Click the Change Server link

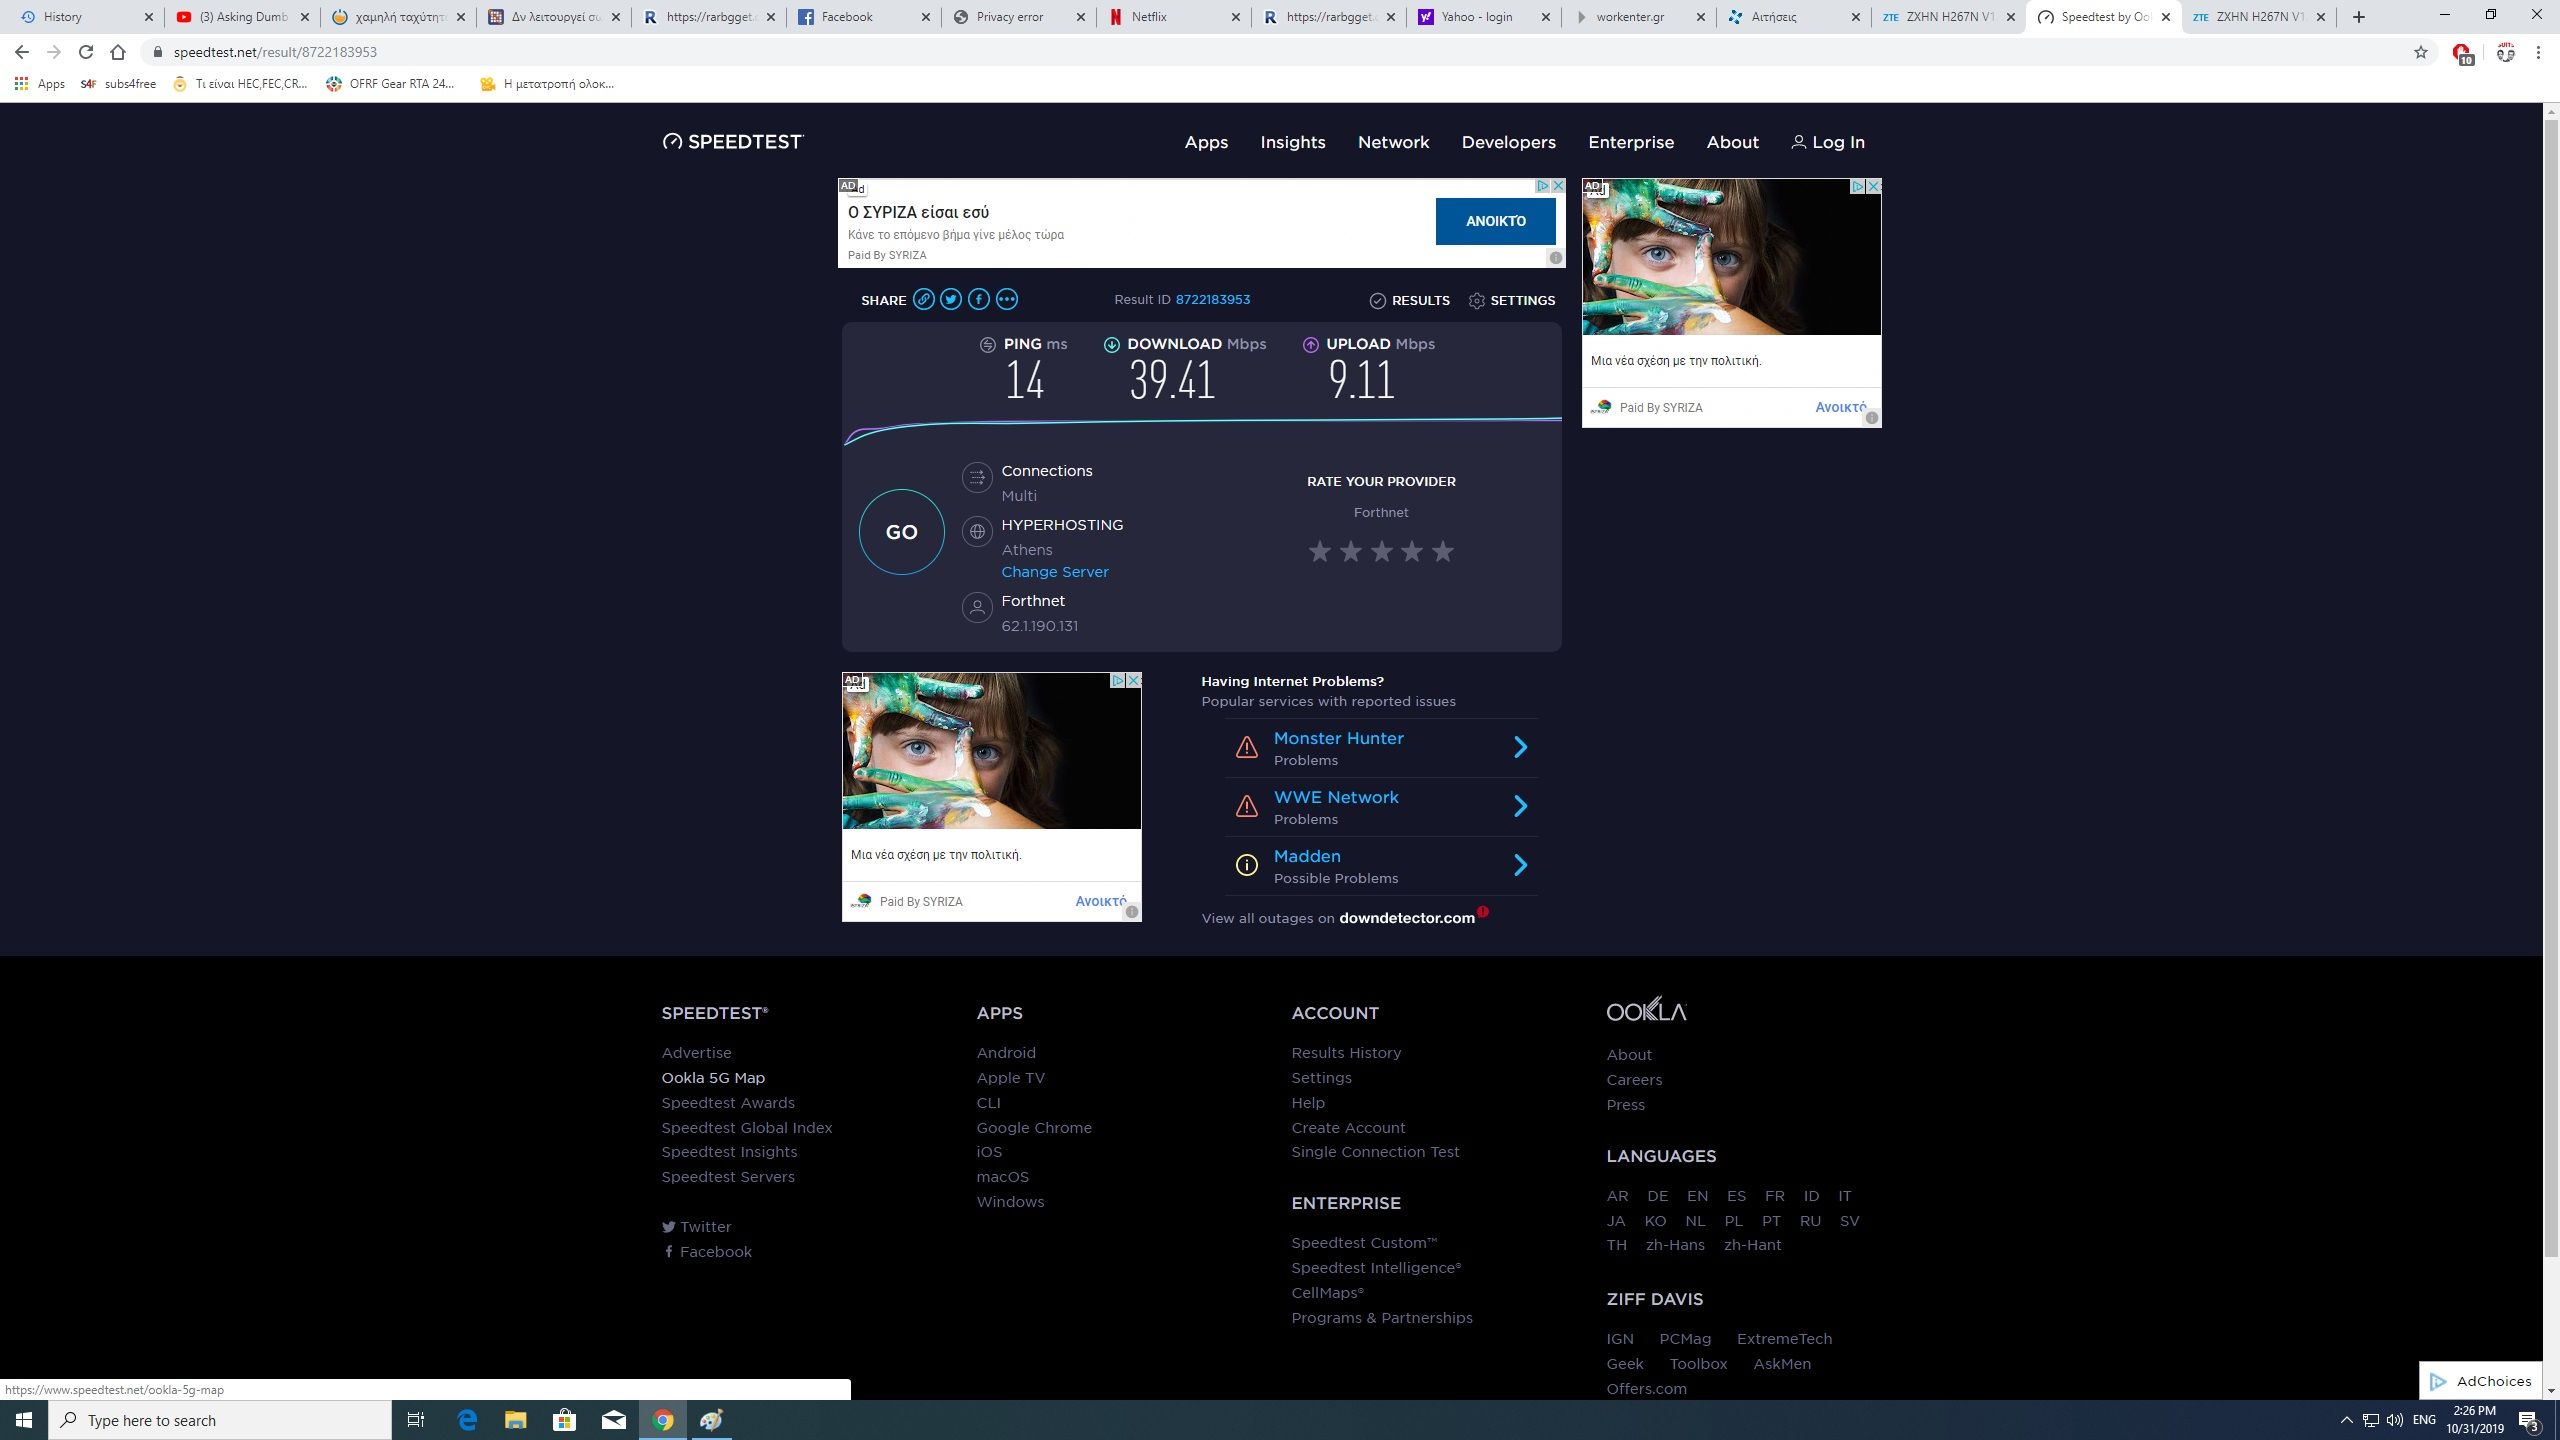[1054, 572]
